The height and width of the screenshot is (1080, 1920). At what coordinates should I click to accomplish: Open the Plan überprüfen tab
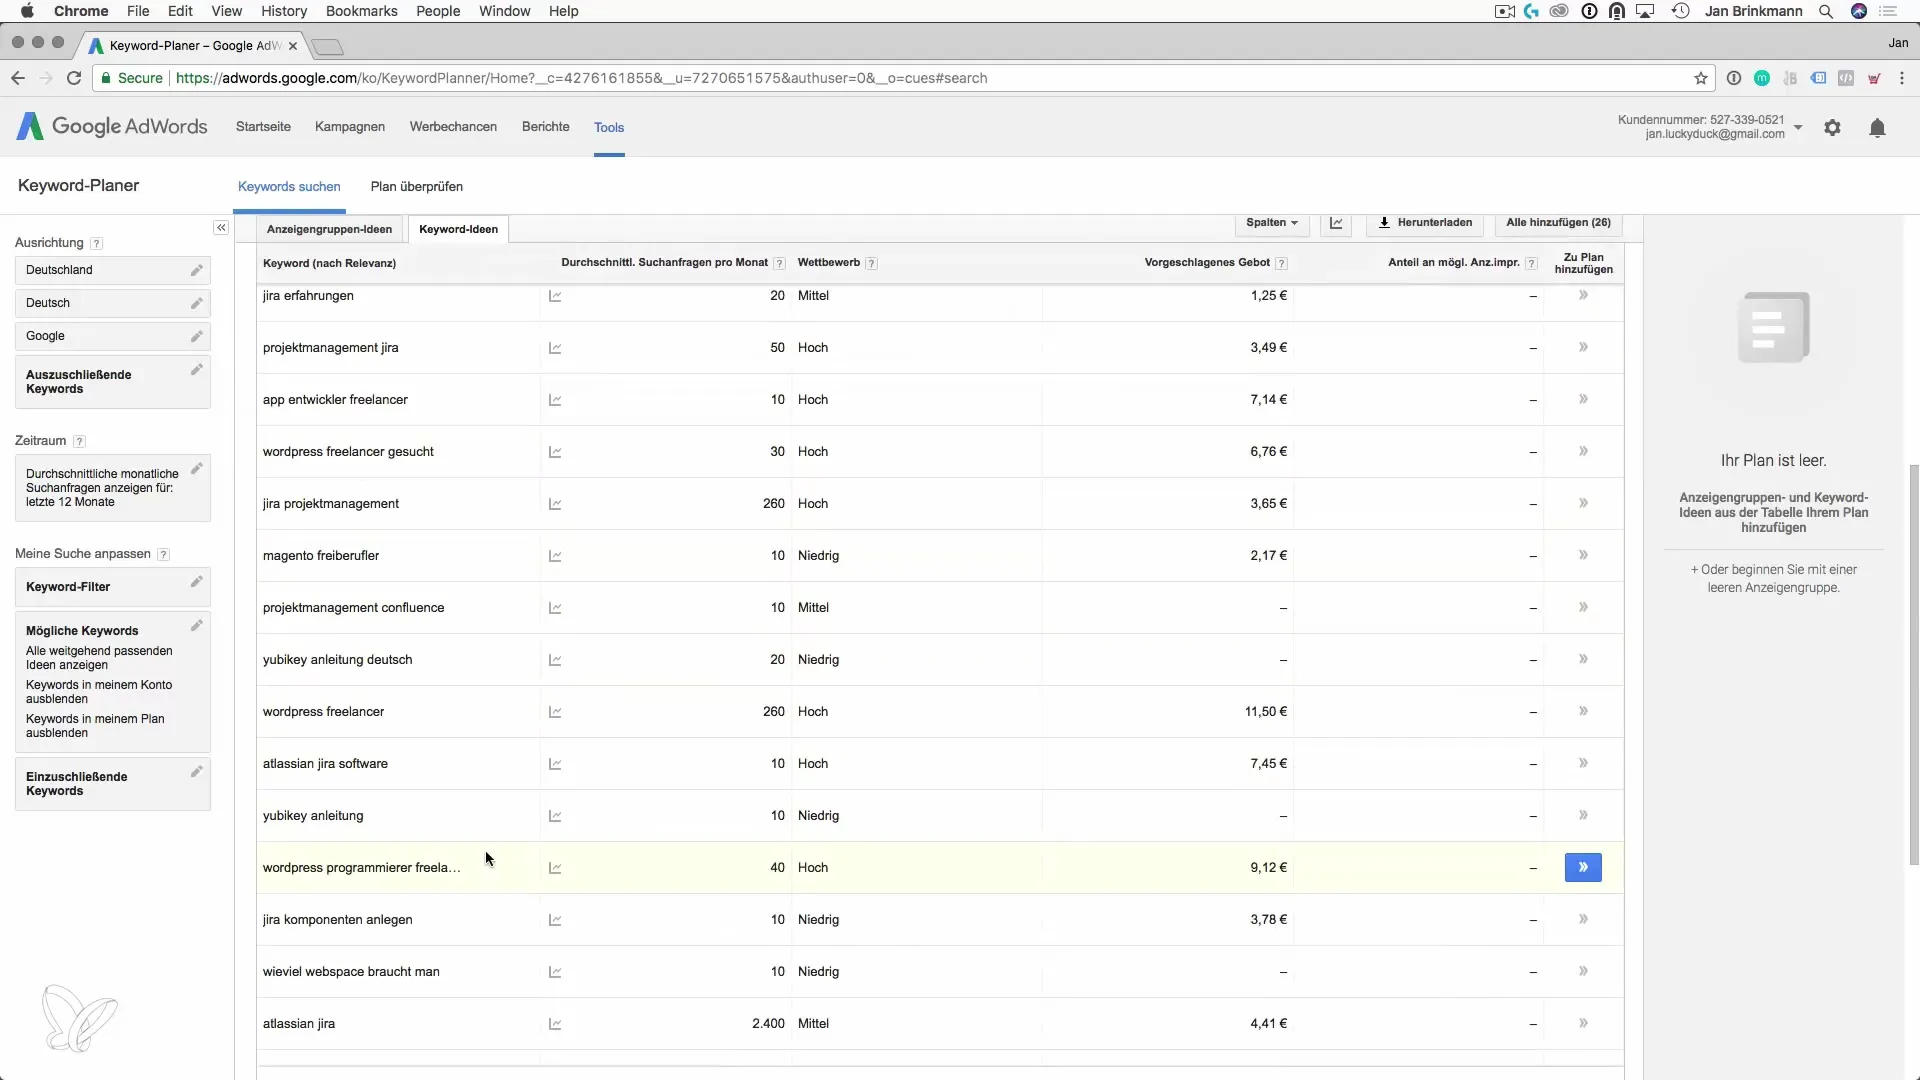[x=417, y=187]
